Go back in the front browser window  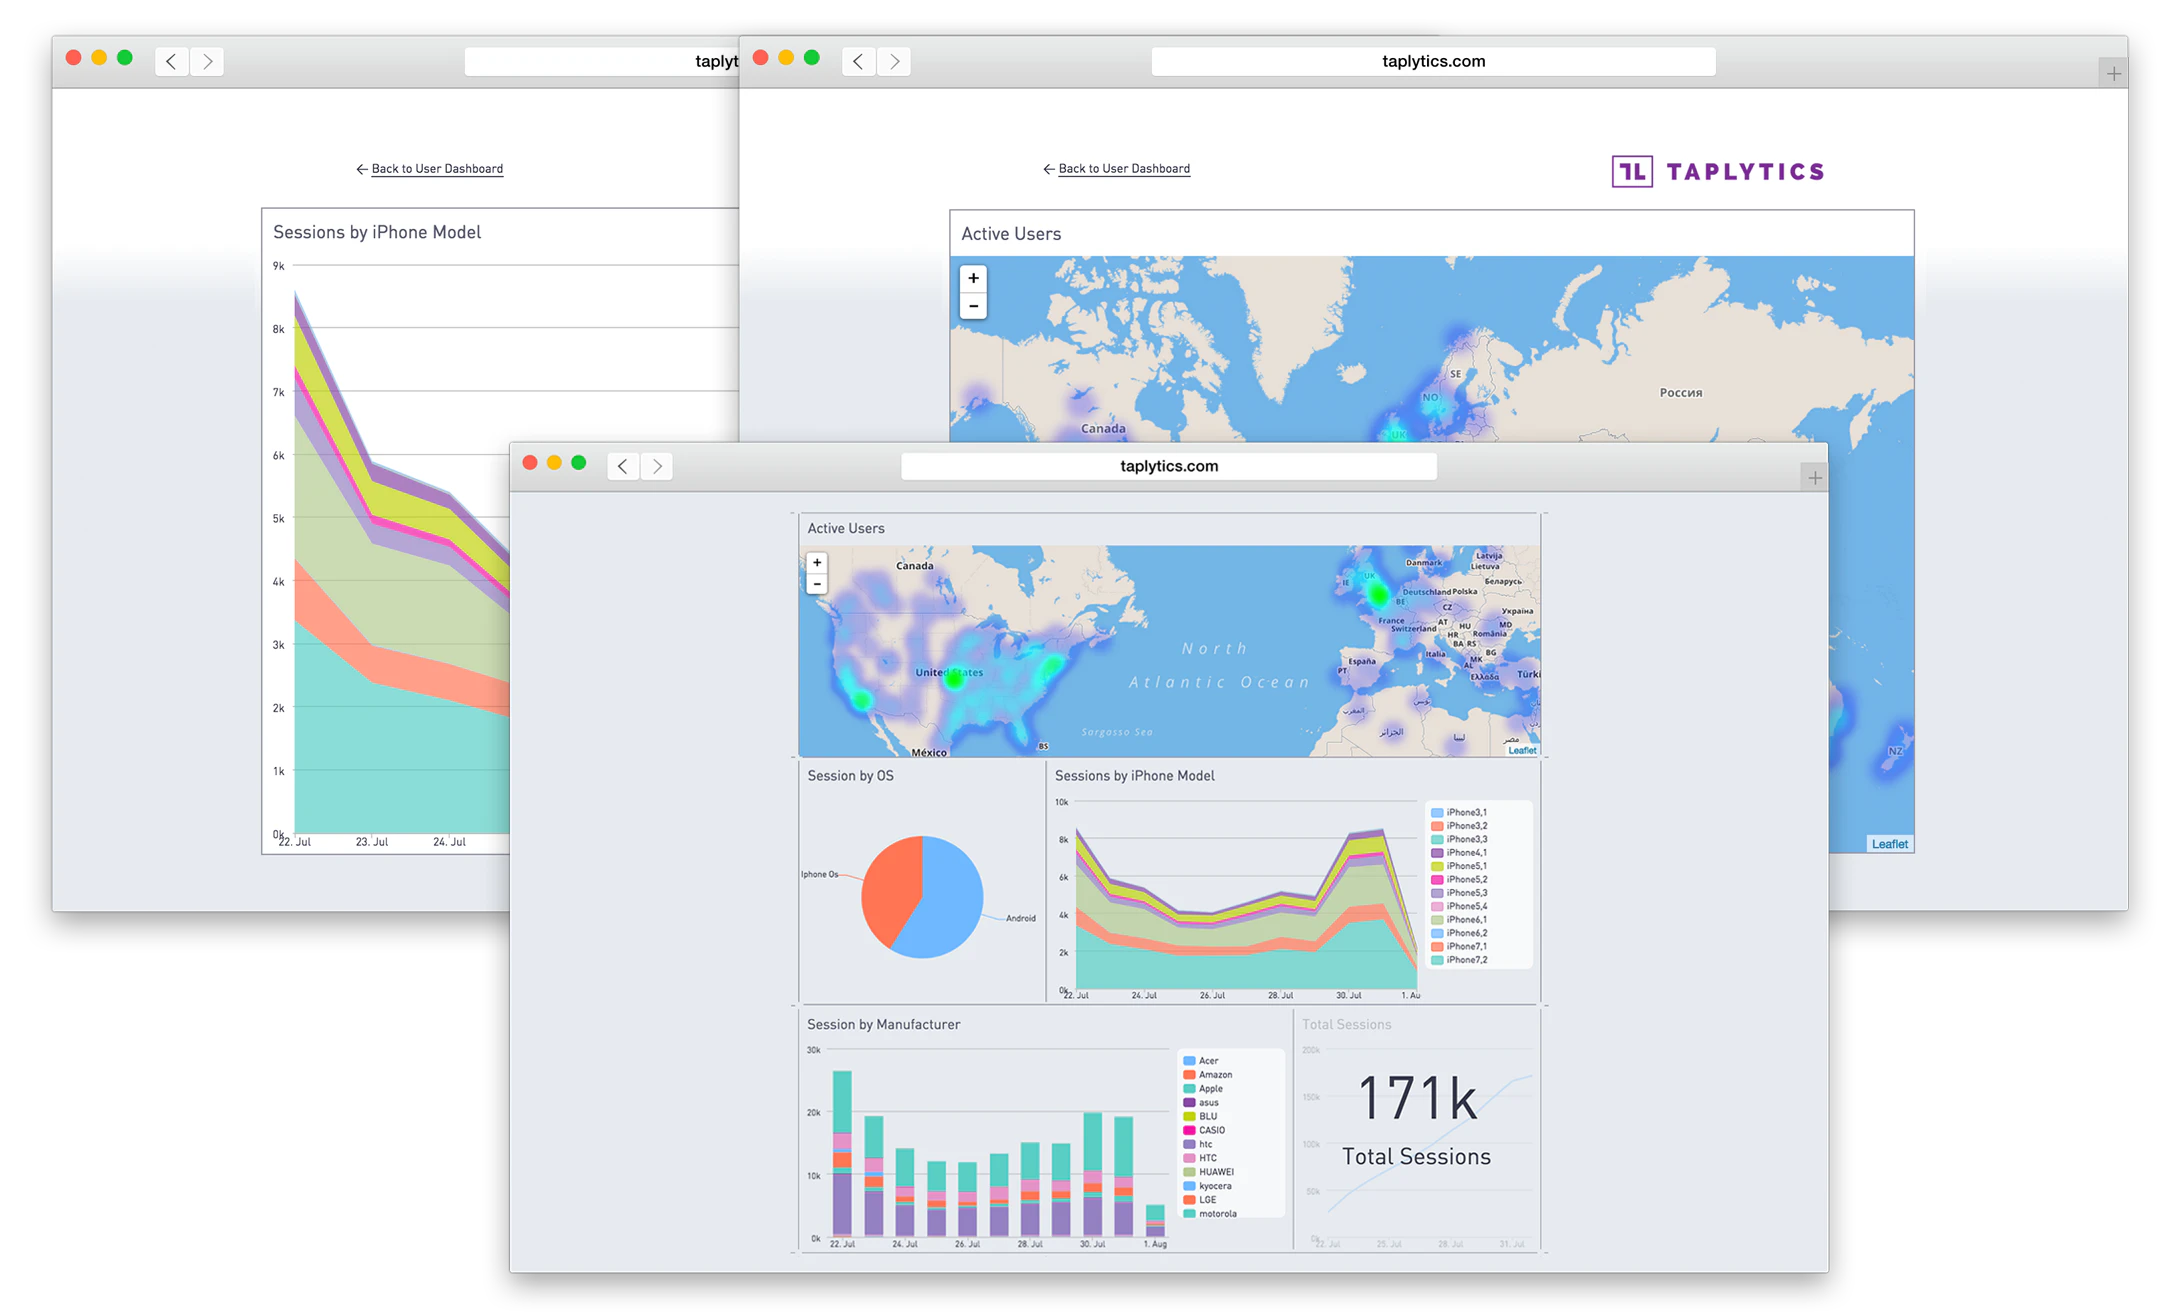coord(623,466)
